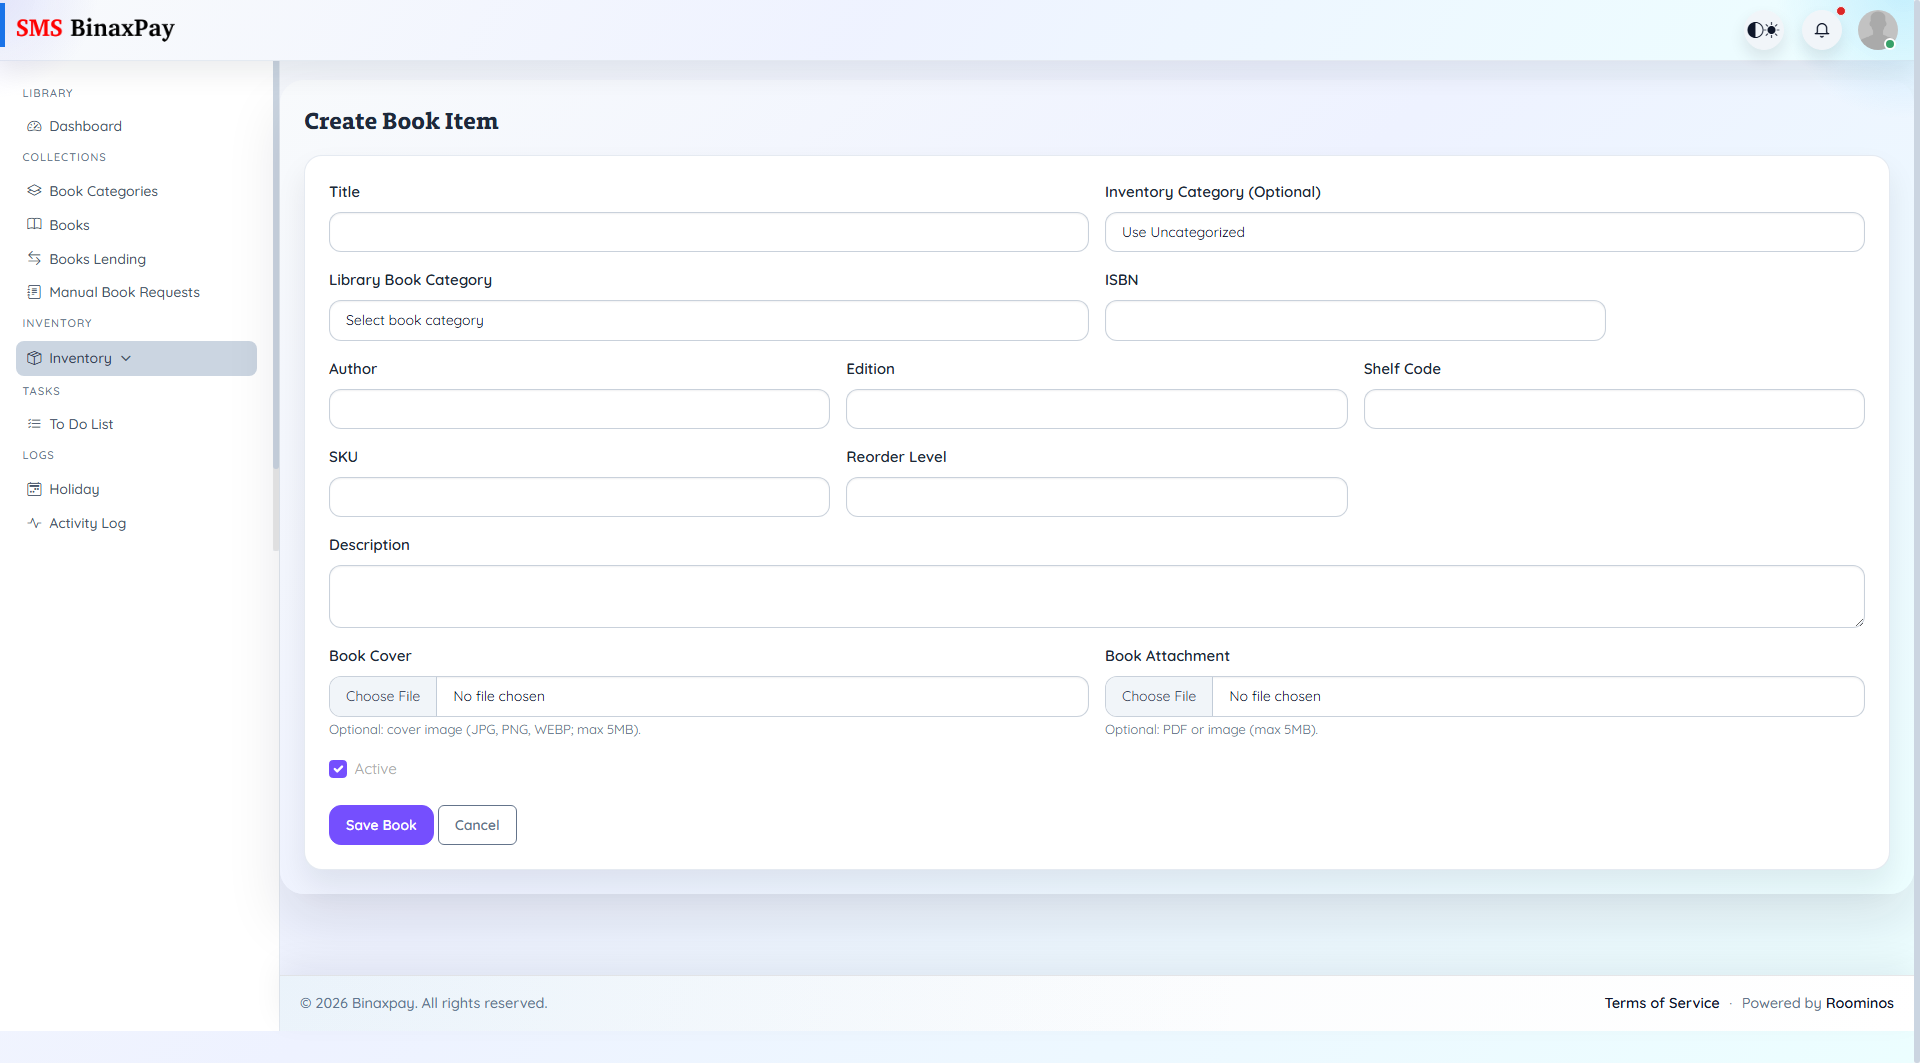This screenshot has height=1063, width=1920.
Task: Click the notification bell icon
Action: [1821, 30]
